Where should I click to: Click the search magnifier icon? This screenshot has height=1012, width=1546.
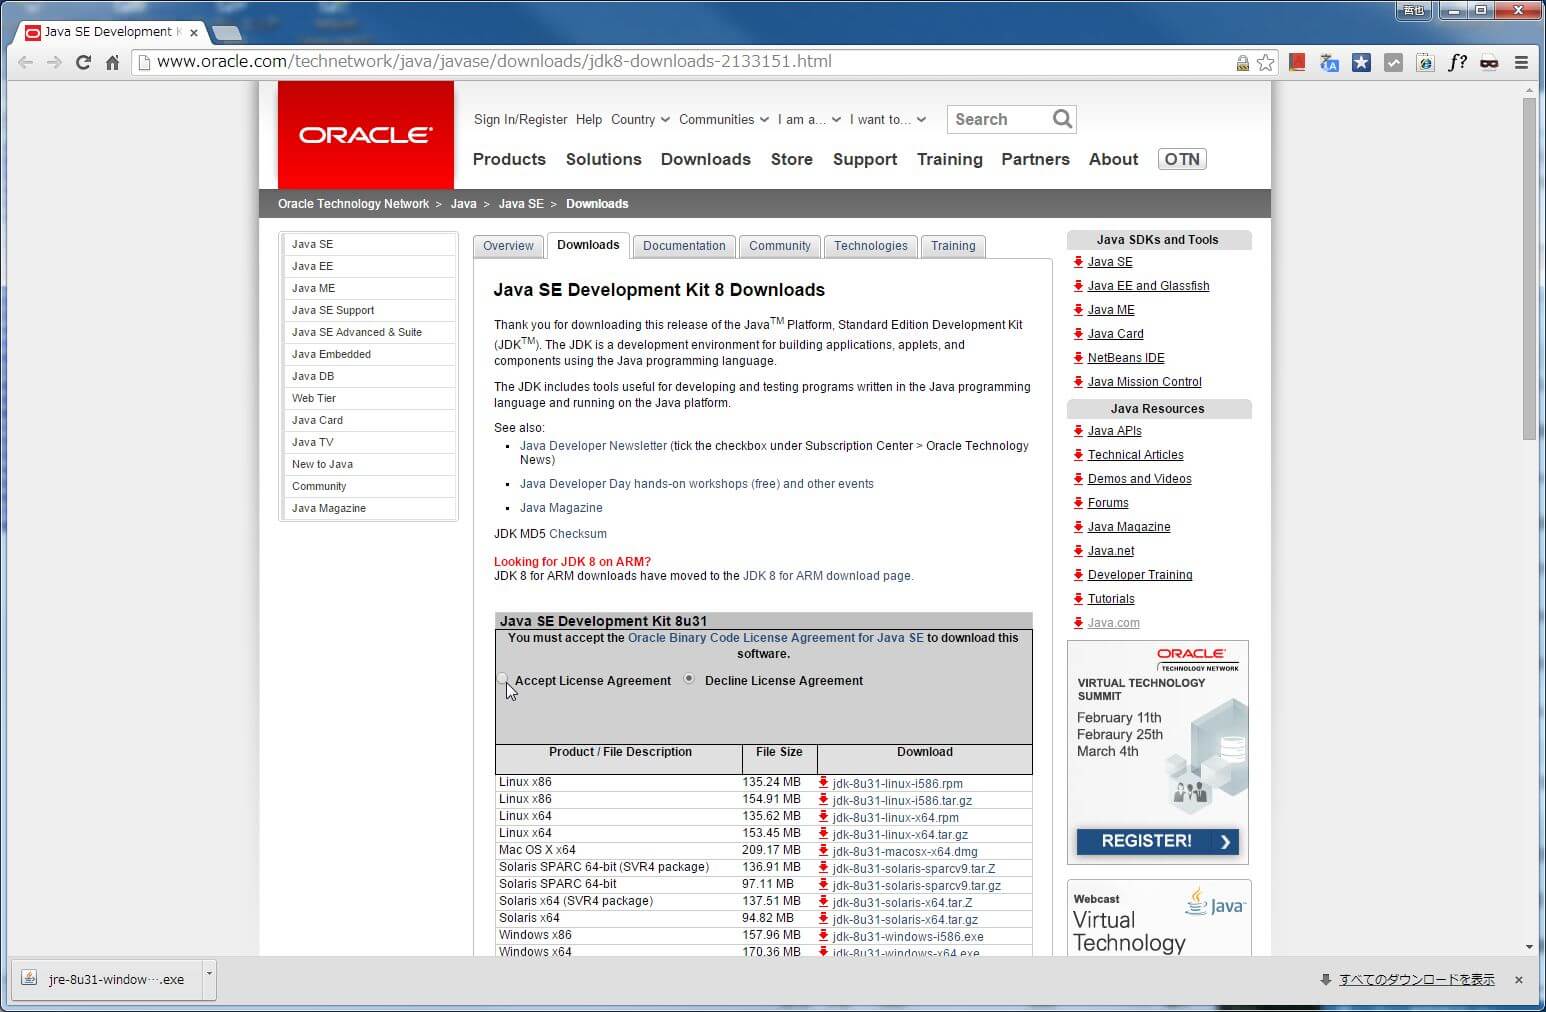pos(1062,119)
